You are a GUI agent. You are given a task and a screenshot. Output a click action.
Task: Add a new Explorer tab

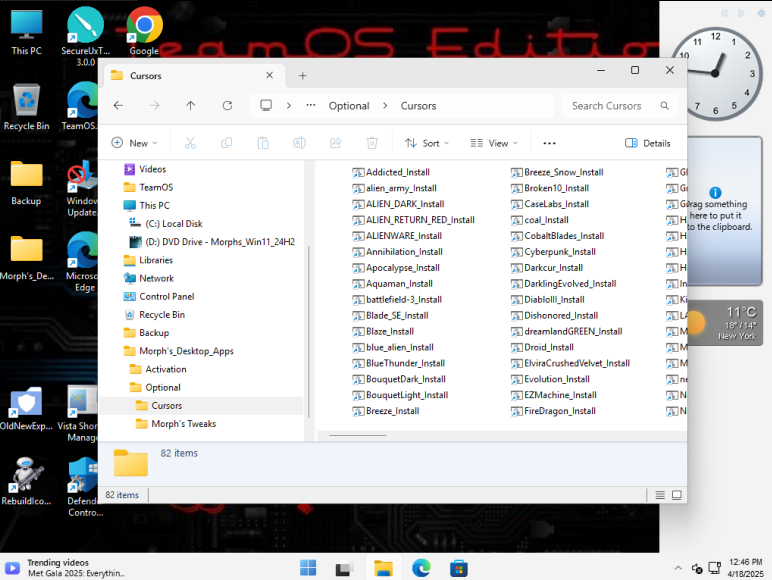tap(303, 76)
